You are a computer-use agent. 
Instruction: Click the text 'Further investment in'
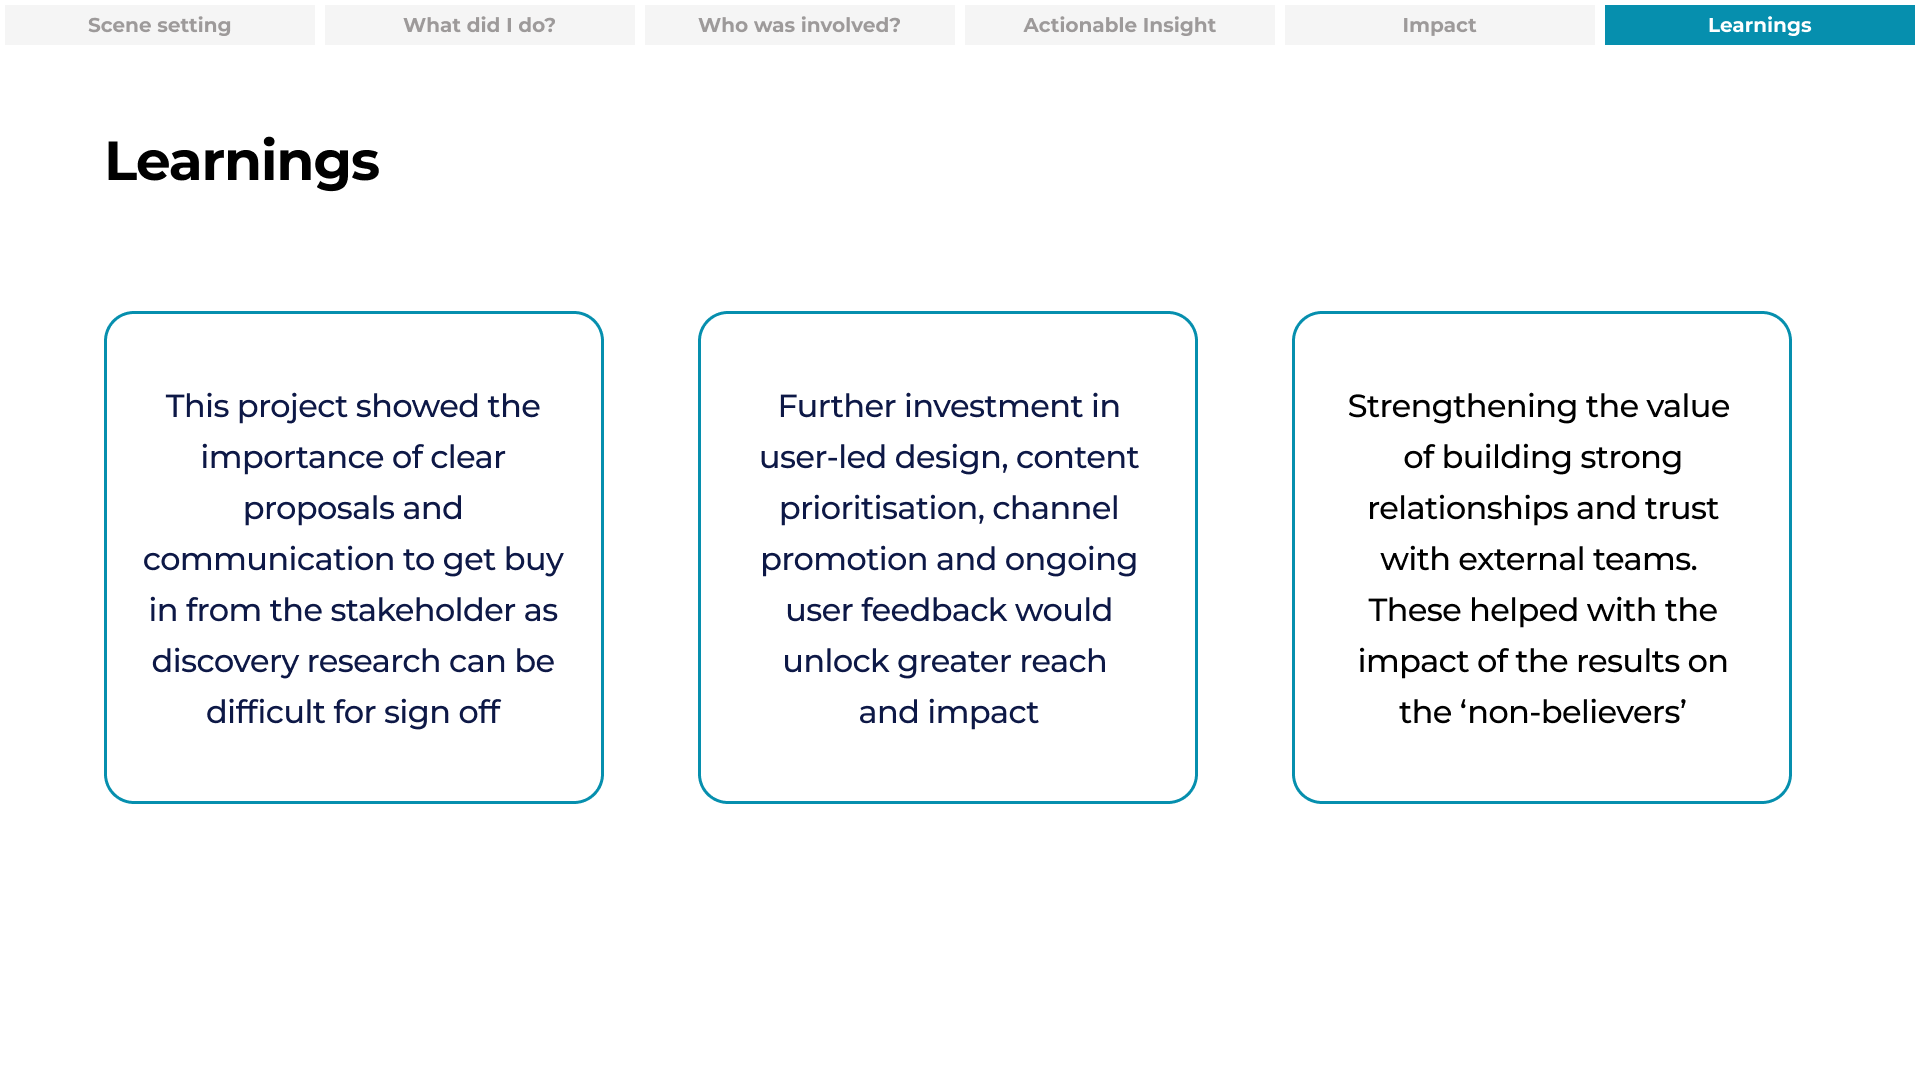(x=949, y=406)
